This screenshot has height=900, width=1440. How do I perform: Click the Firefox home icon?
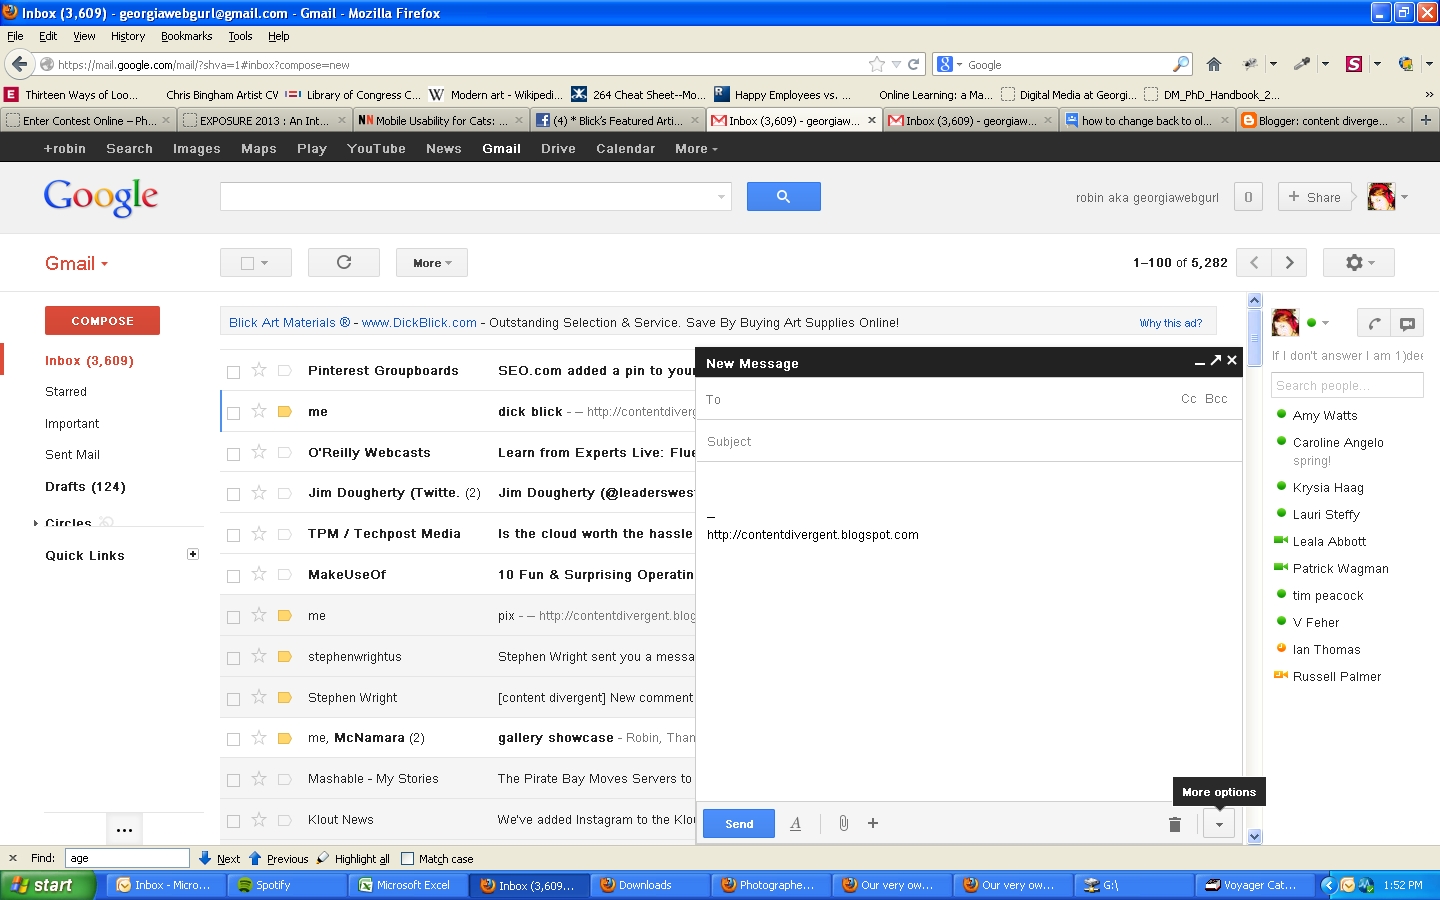point(1214,64)
